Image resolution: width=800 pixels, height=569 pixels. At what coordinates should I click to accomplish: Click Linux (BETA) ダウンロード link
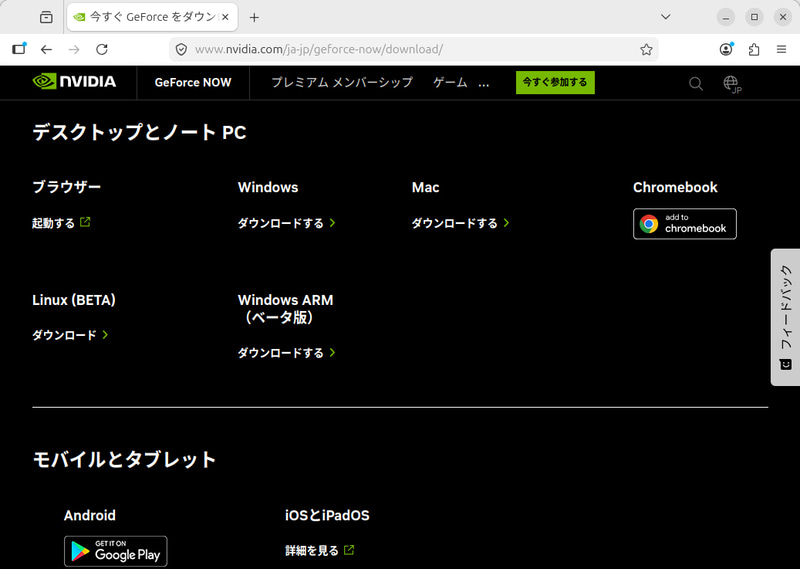coord(70,335)
